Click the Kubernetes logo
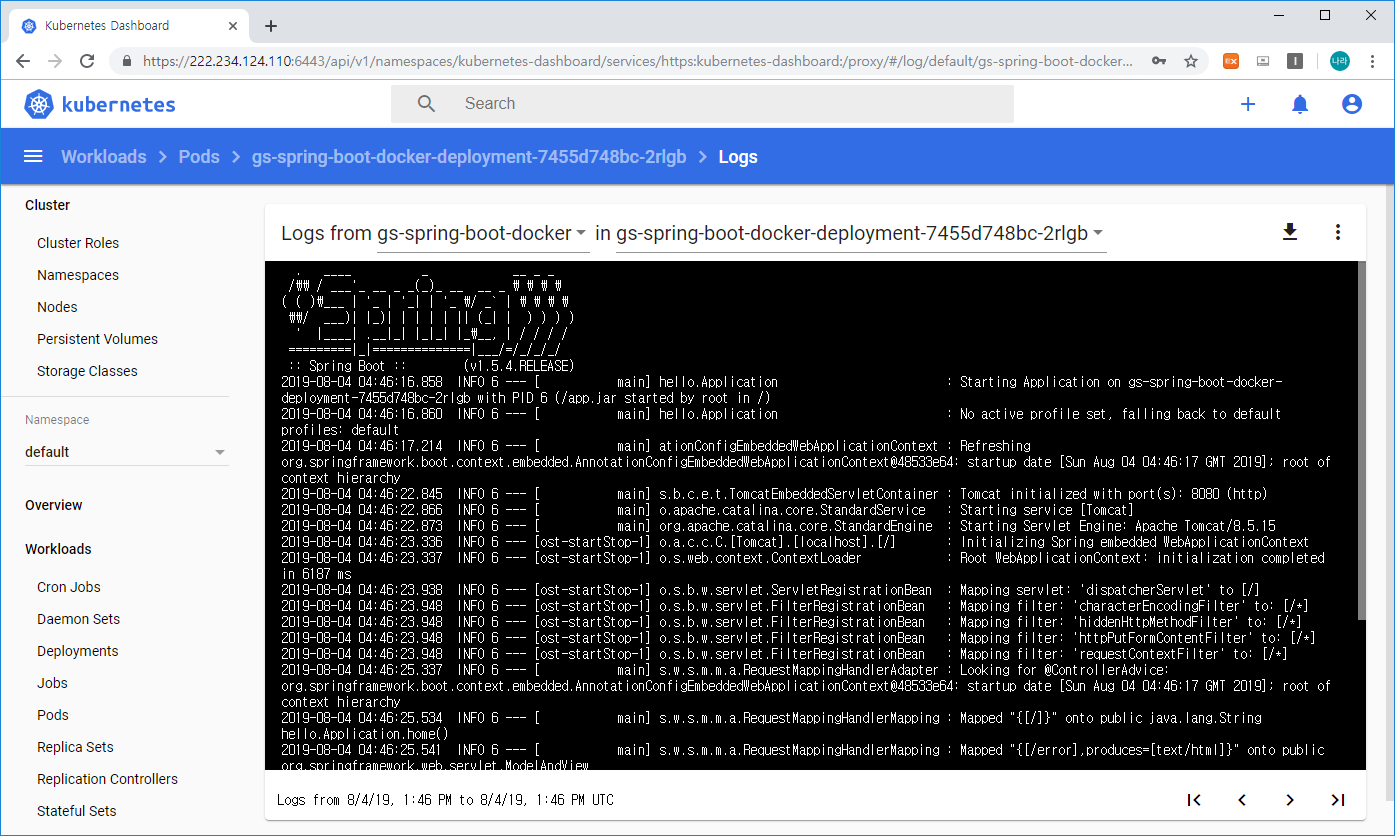The height and width of the screenshot is (836, 1395). tap(100, 104)
